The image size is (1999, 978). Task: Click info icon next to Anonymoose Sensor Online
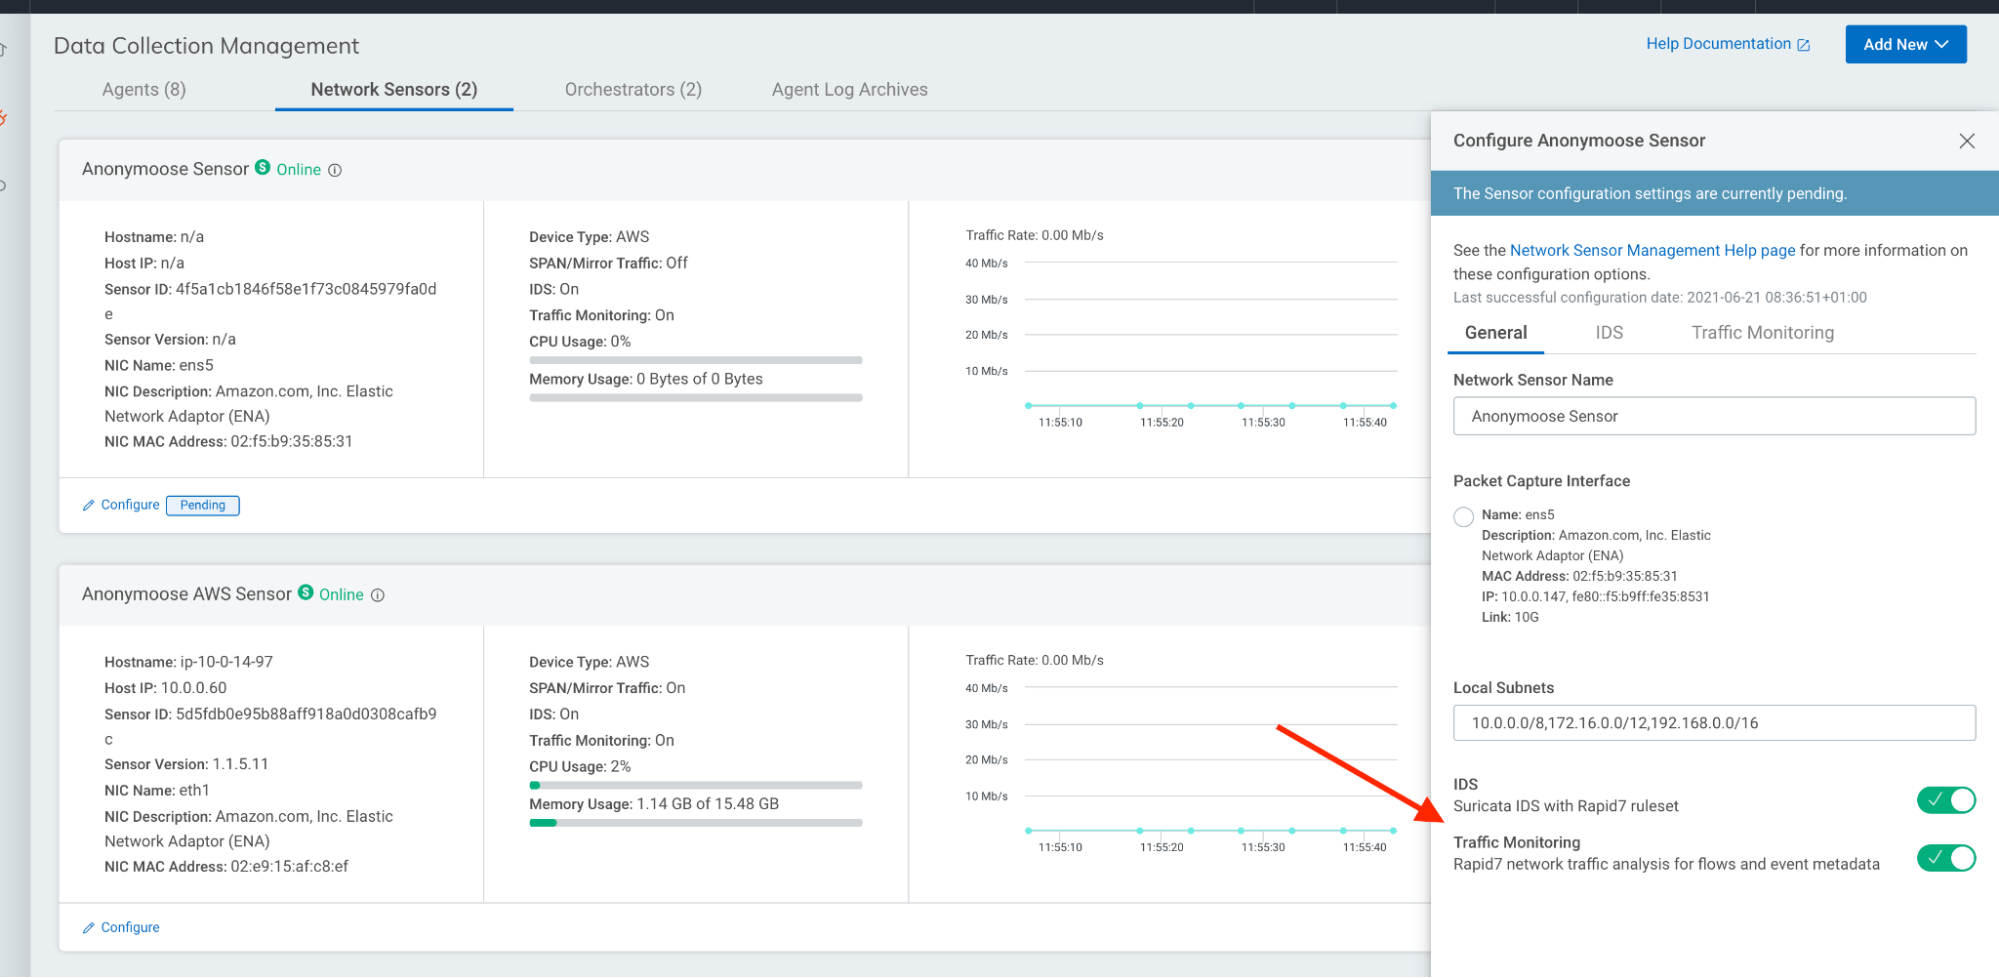point(335,170)
